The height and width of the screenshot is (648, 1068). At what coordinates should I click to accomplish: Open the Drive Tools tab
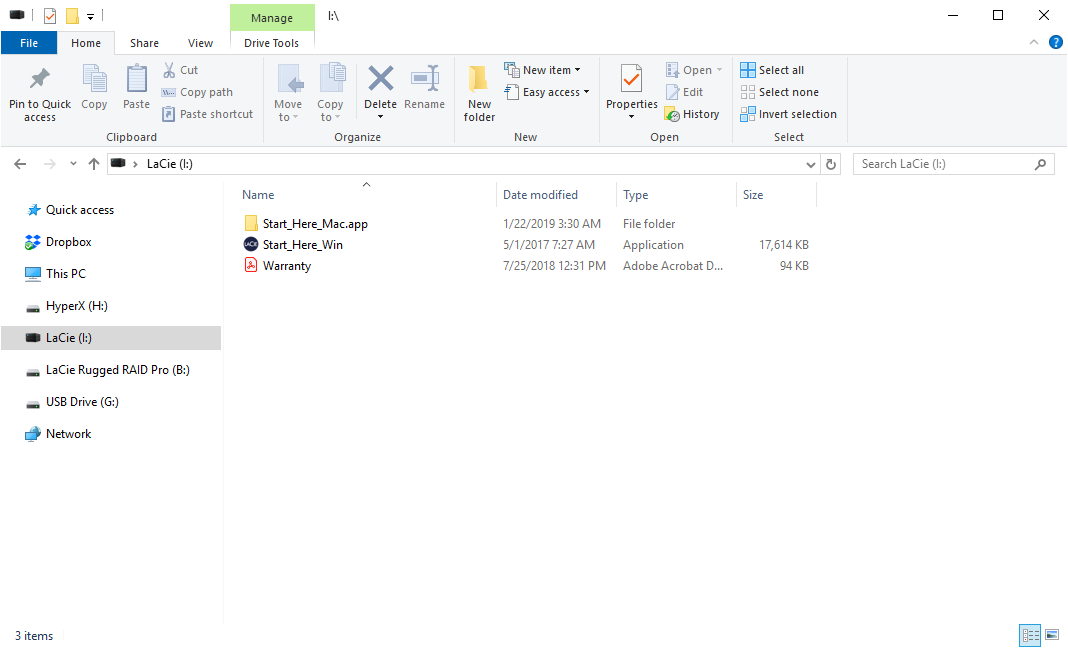tap(271, 43)
